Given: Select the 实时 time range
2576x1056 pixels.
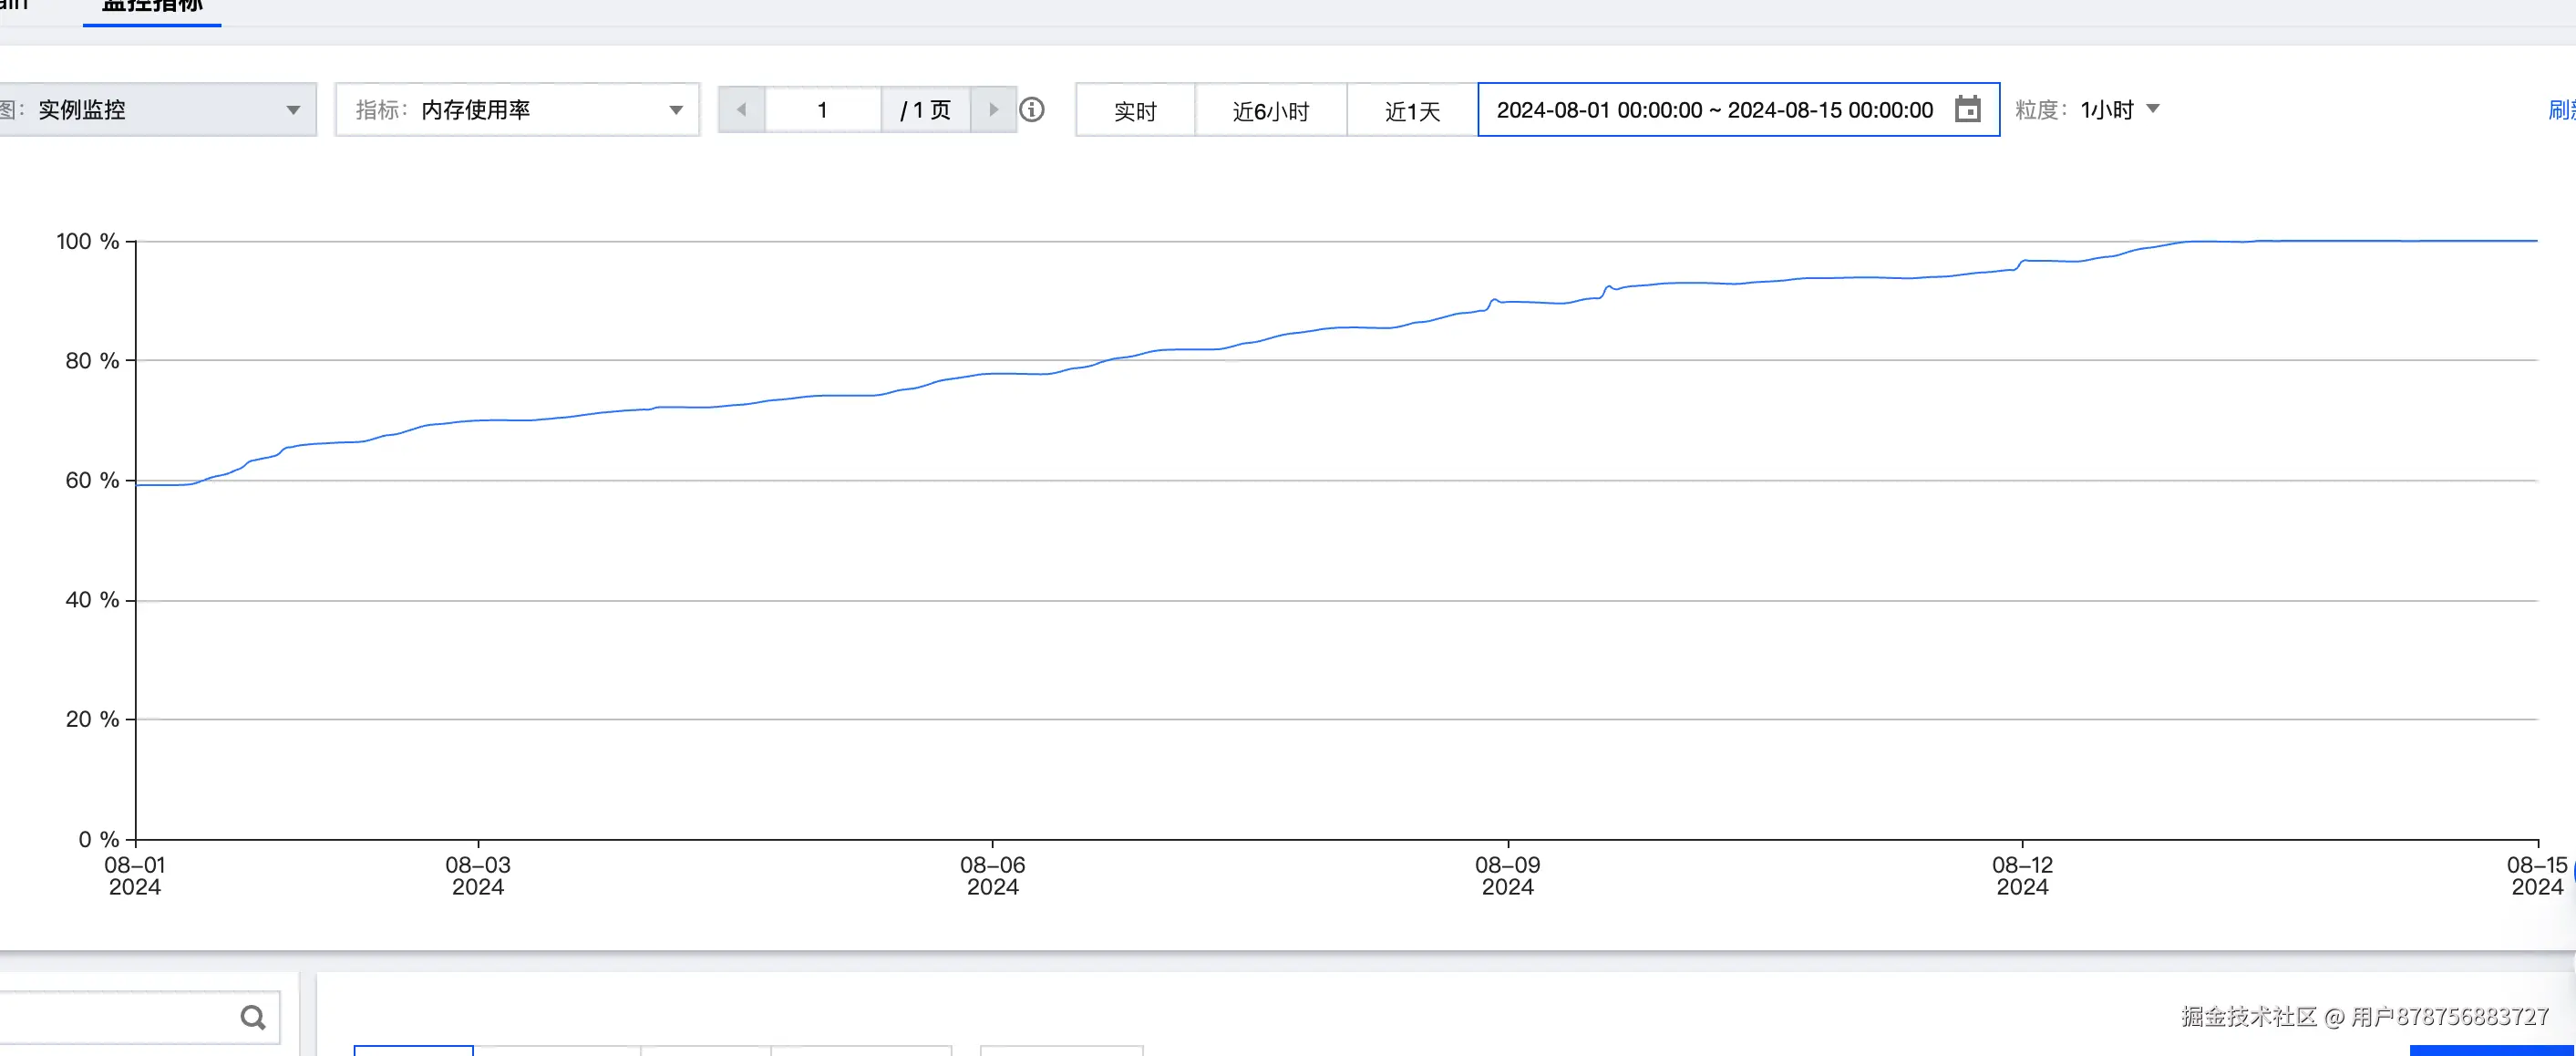Looking at the screenshot, I should pyautogui.click(x=1135, y=111).
